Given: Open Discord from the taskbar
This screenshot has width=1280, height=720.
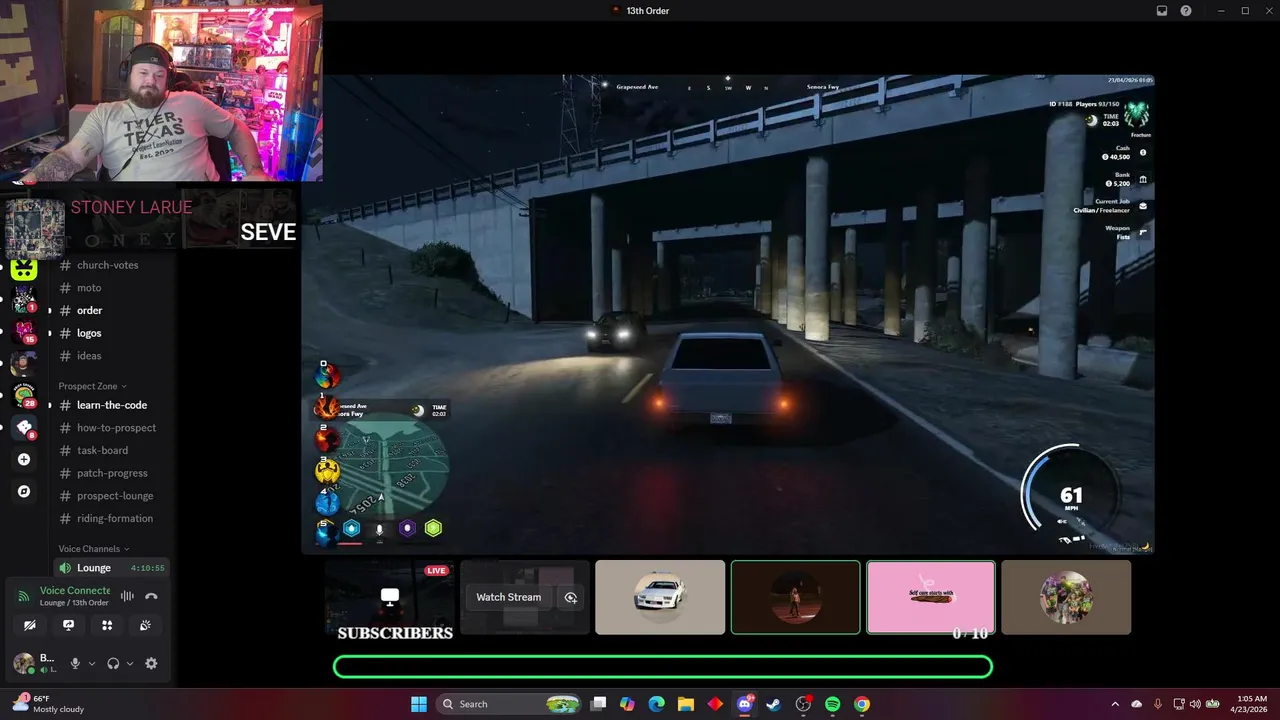Looking at the screenshot, I should (744, 704).
